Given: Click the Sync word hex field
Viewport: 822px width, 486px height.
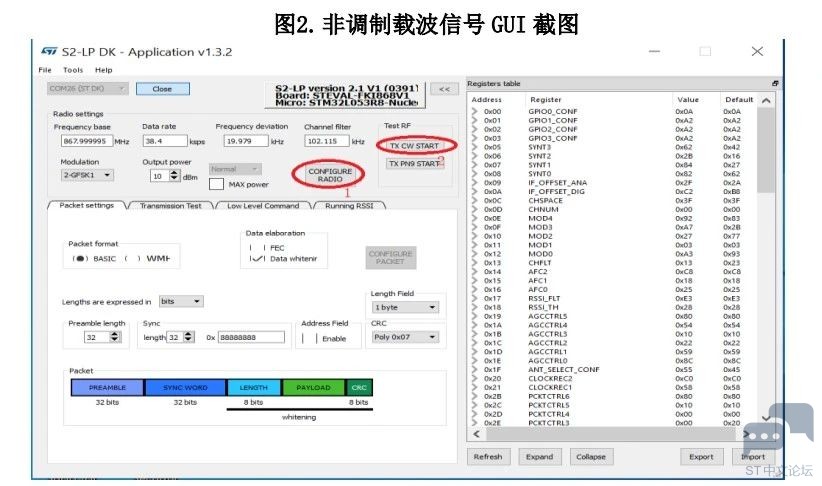Looking at the screenshot, I should tap(251, 337).
